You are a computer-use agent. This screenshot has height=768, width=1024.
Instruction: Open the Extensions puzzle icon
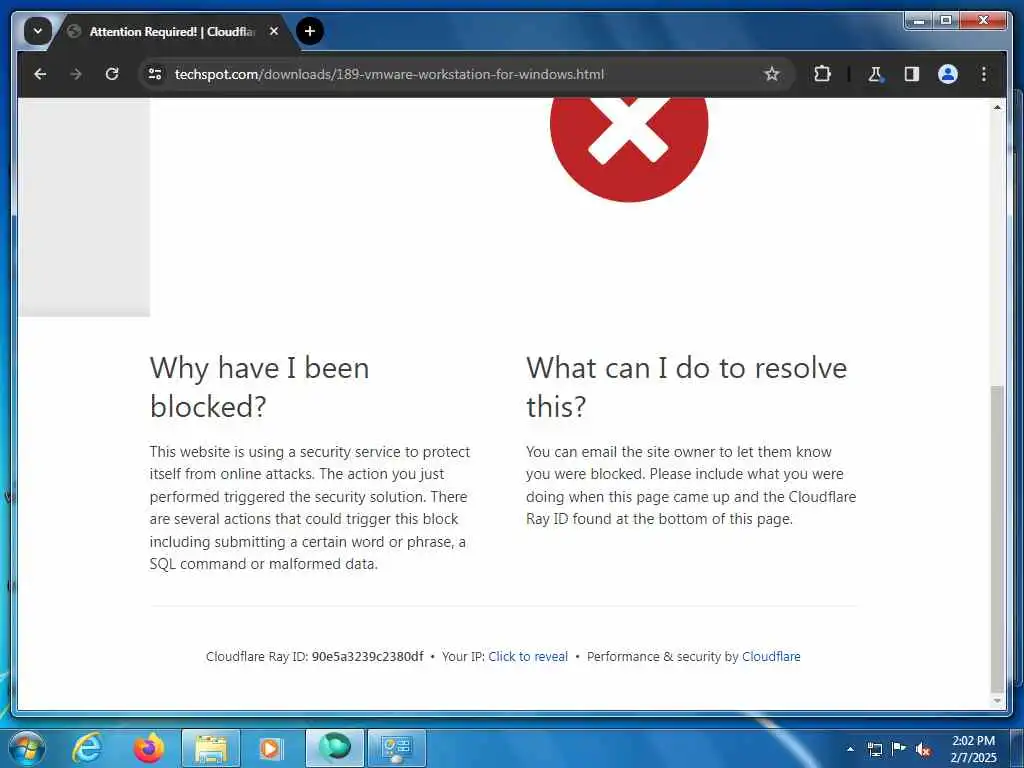pos(822,74)
